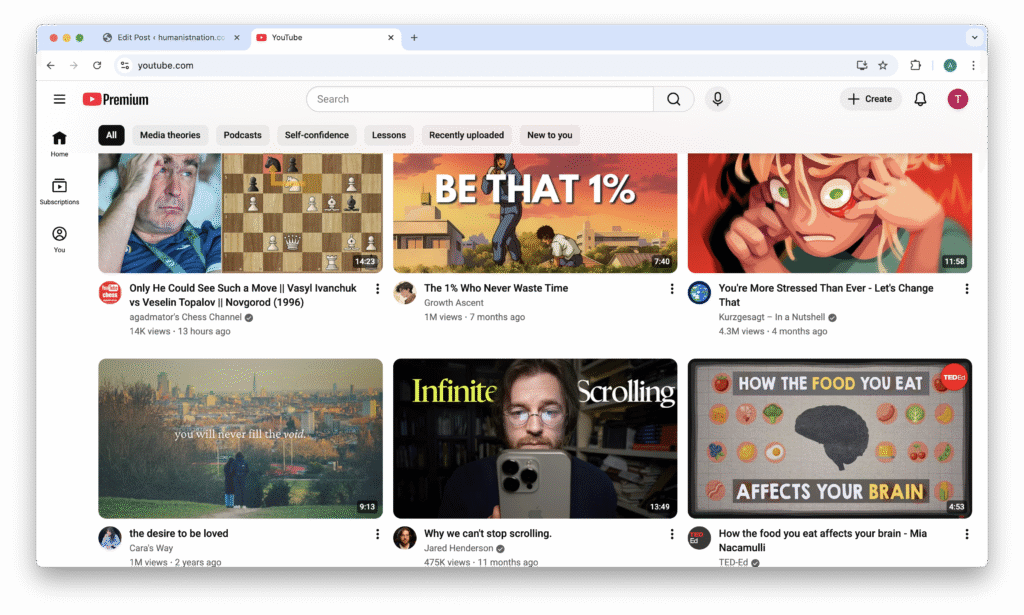This screenshot has width=1024, height=615.
Task: Open the Chrome extensions puzzle icon
Action: (x=915, y=65)
